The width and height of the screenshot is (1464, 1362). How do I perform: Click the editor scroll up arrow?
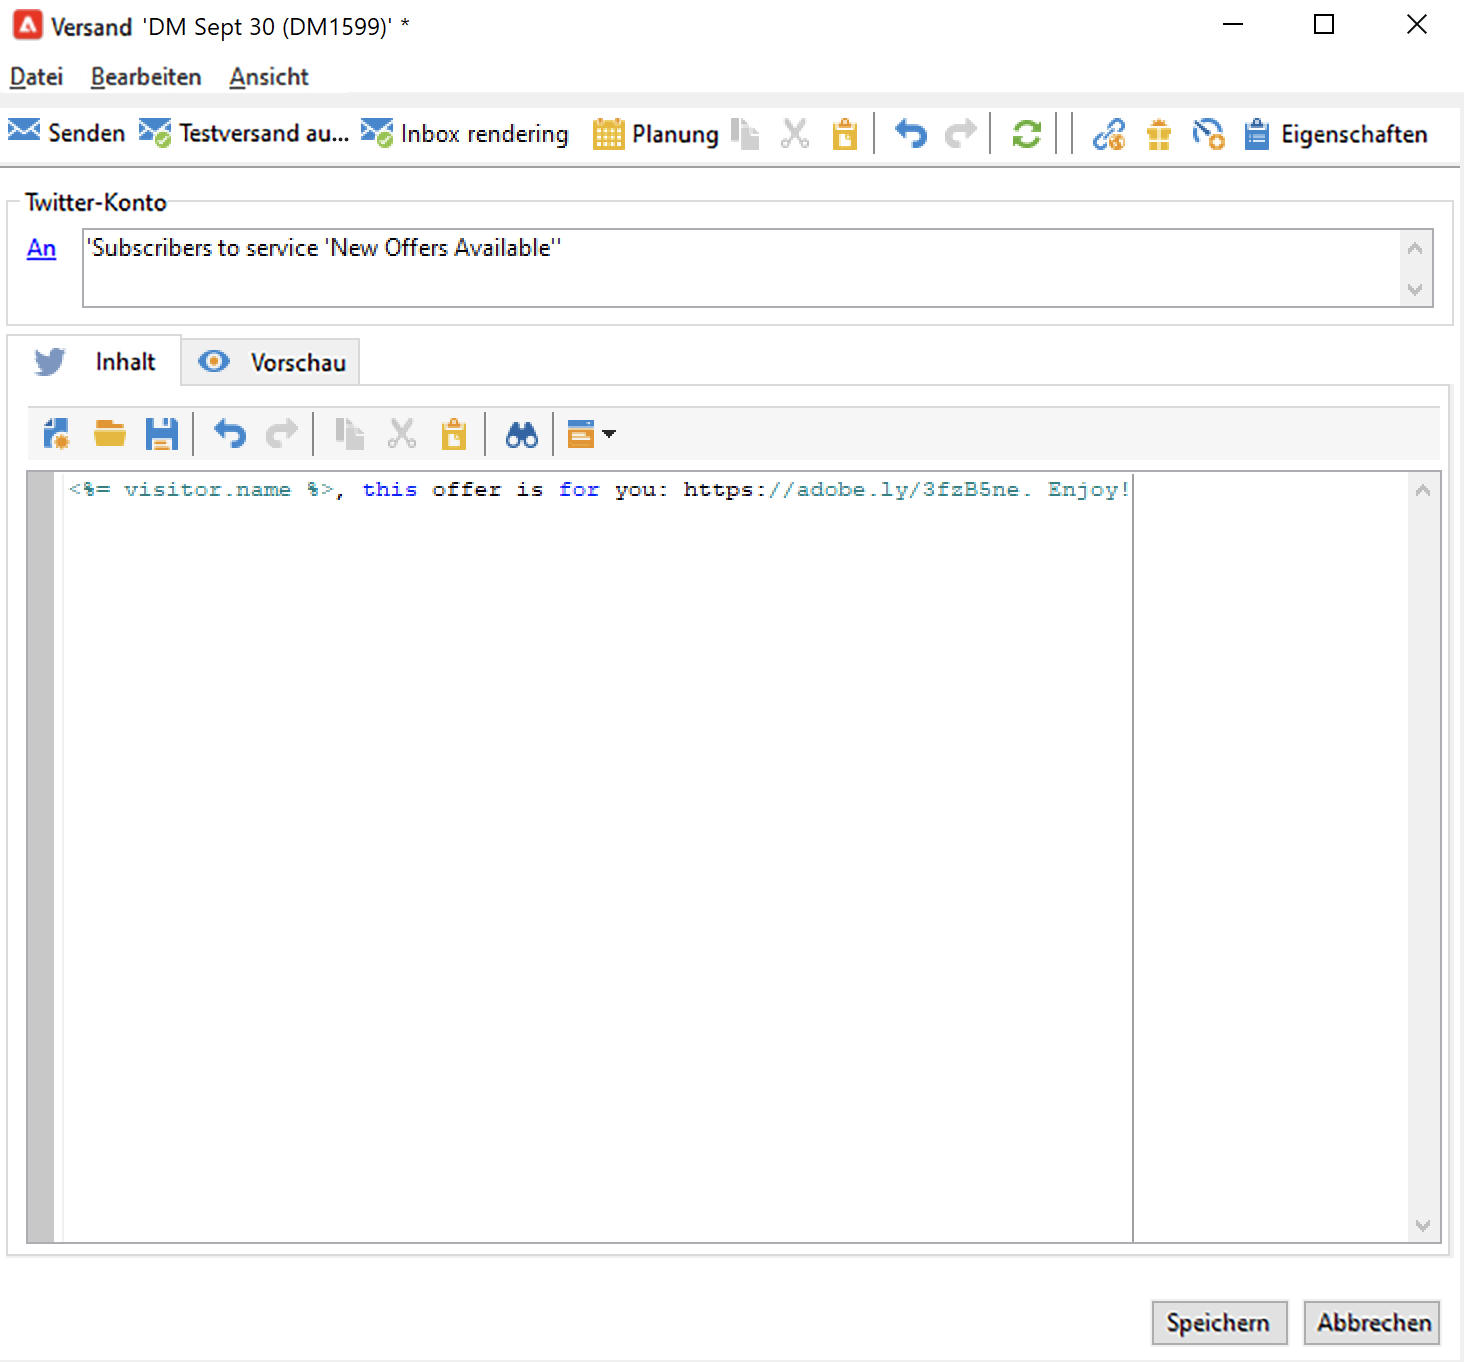coord(1423,490)
